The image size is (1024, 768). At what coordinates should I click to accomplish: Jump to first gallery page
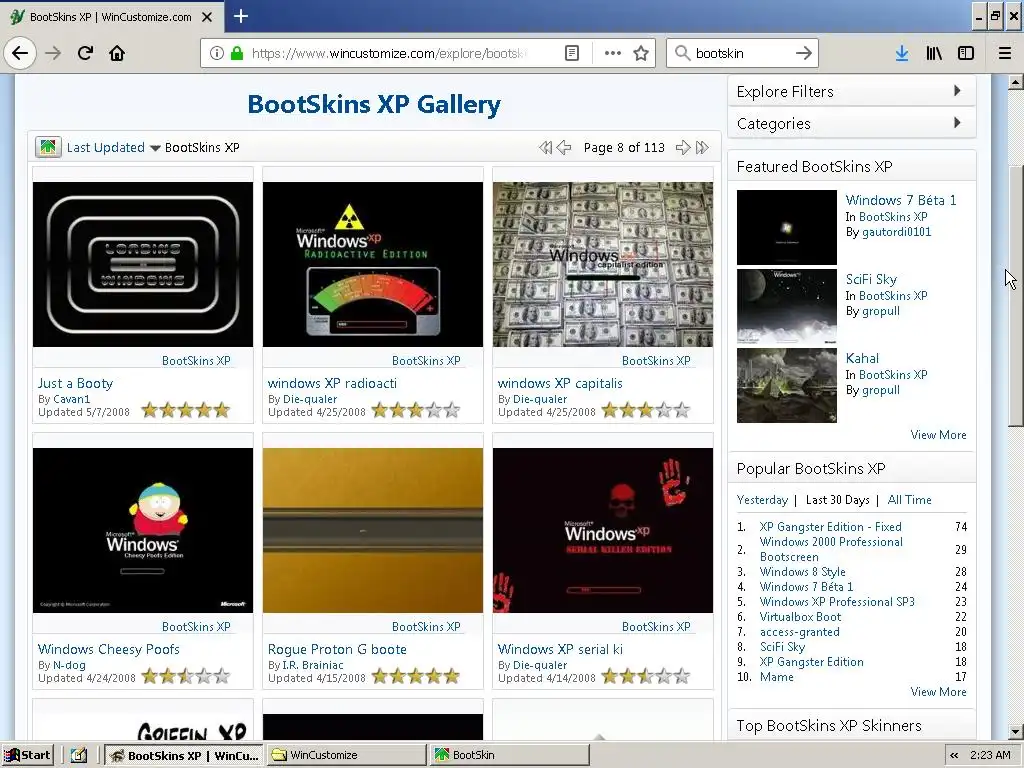click(x=545, y=148)
